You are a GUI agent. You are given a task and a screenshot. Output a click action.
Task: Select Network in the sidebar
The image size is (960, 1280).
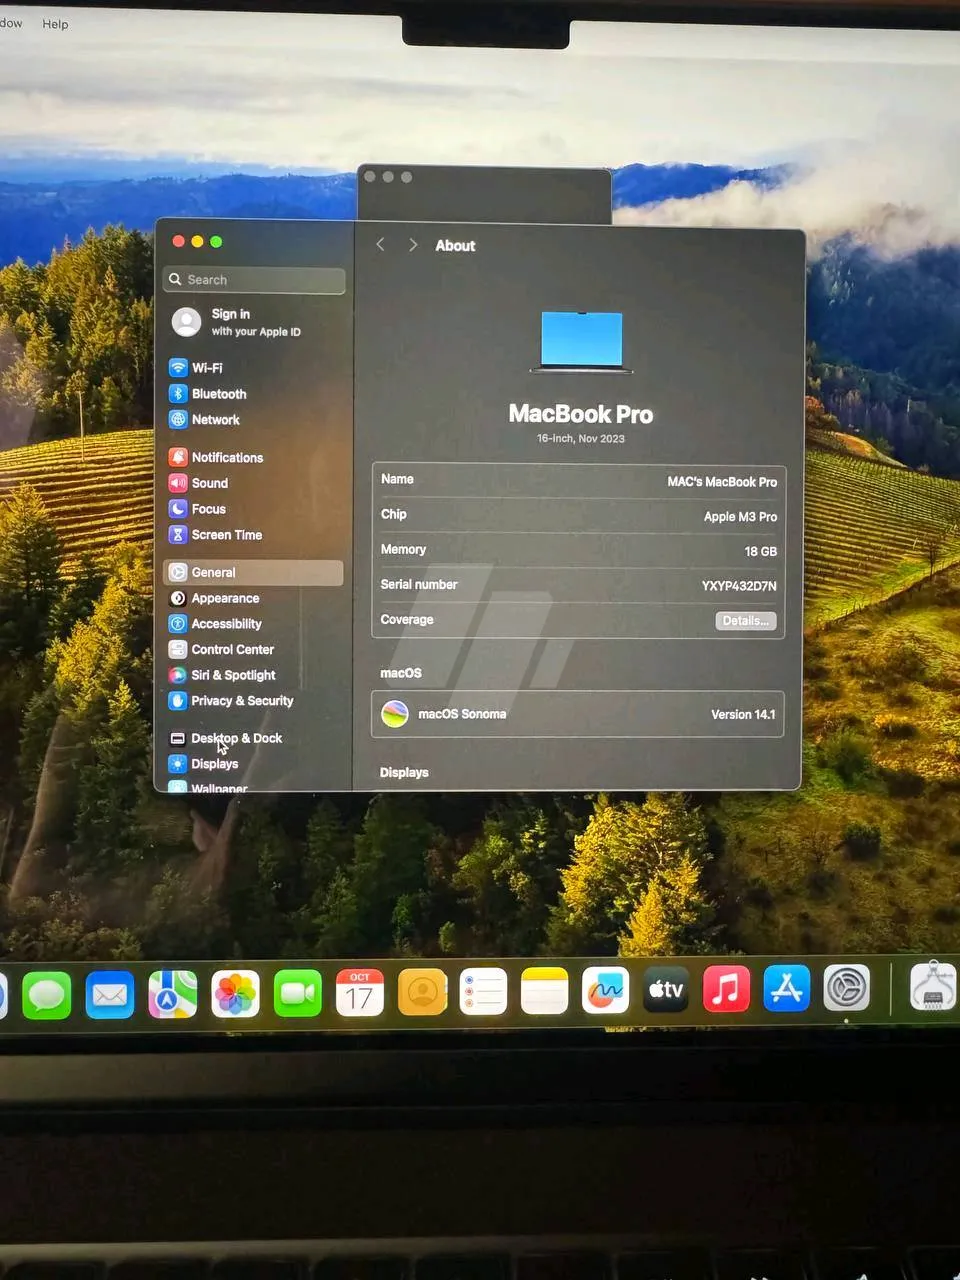point(205,420)
